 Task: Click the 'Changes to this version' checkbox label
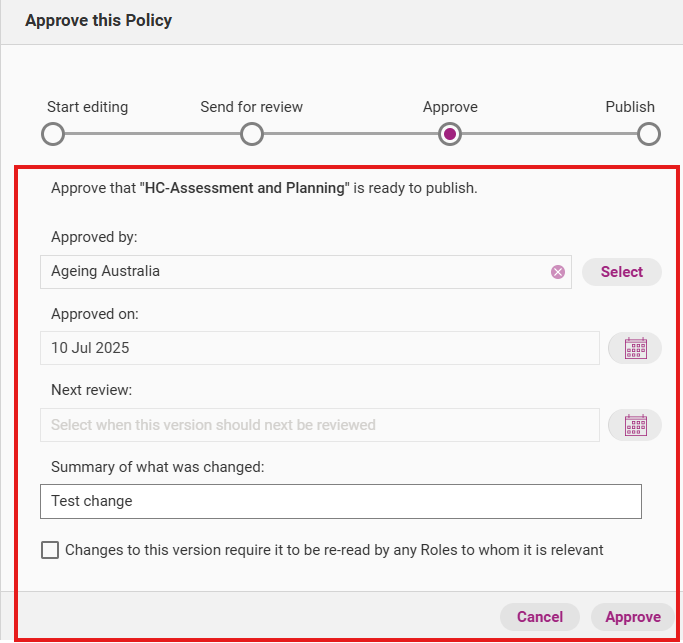coord(334,550)
